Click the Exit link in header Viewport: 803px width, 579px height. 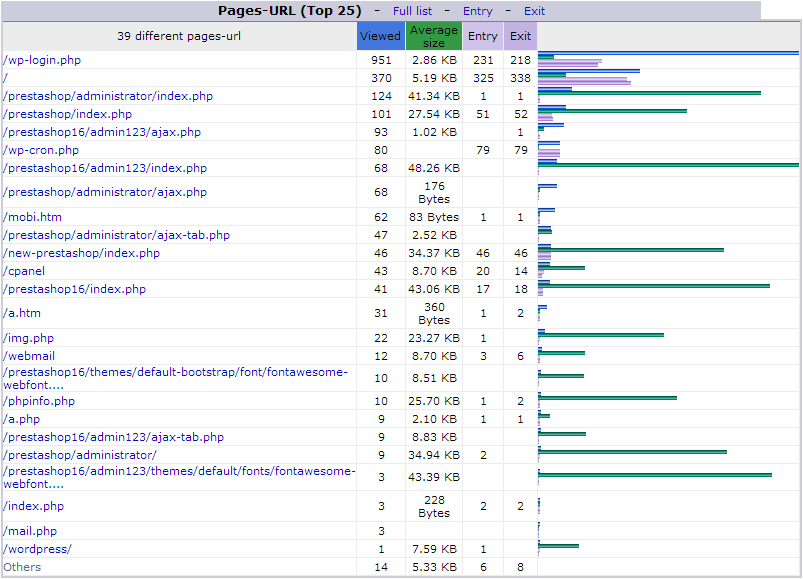click(534, 11)
